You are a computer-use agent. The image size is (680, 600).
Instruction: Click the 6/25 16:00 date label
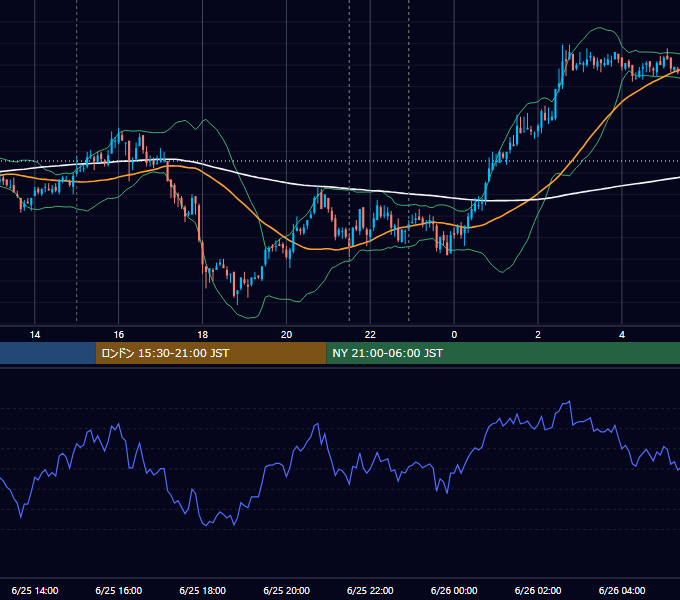click(x=119, y=590)
